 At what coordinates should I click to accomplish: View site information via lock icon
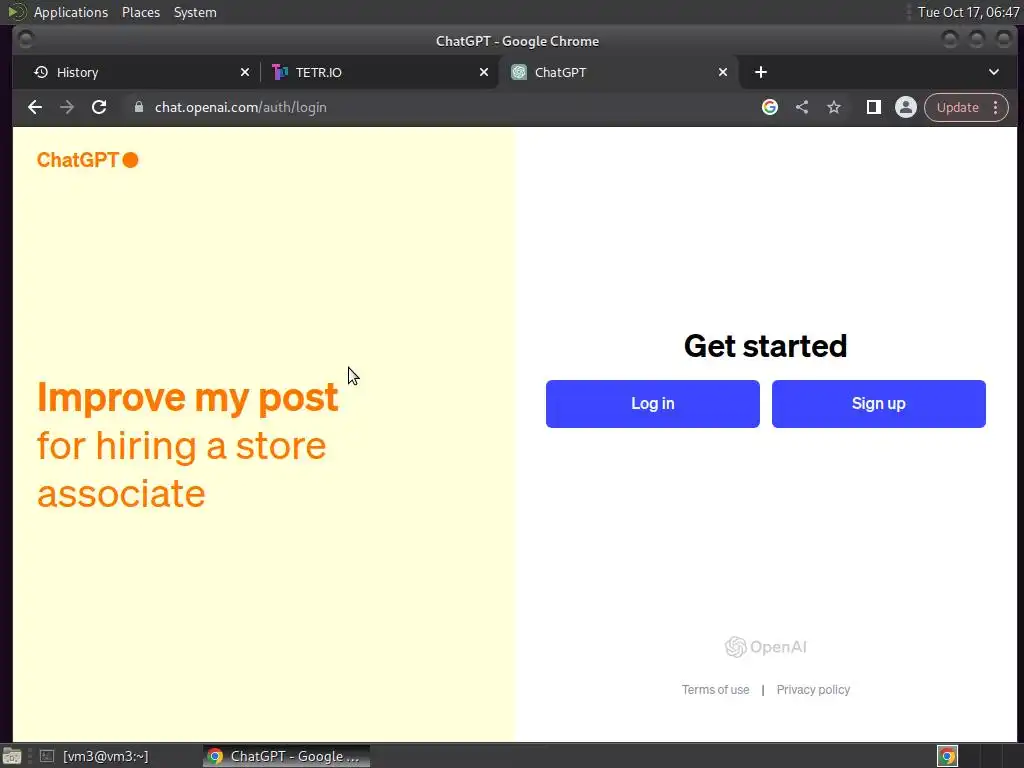click(138, 107)
